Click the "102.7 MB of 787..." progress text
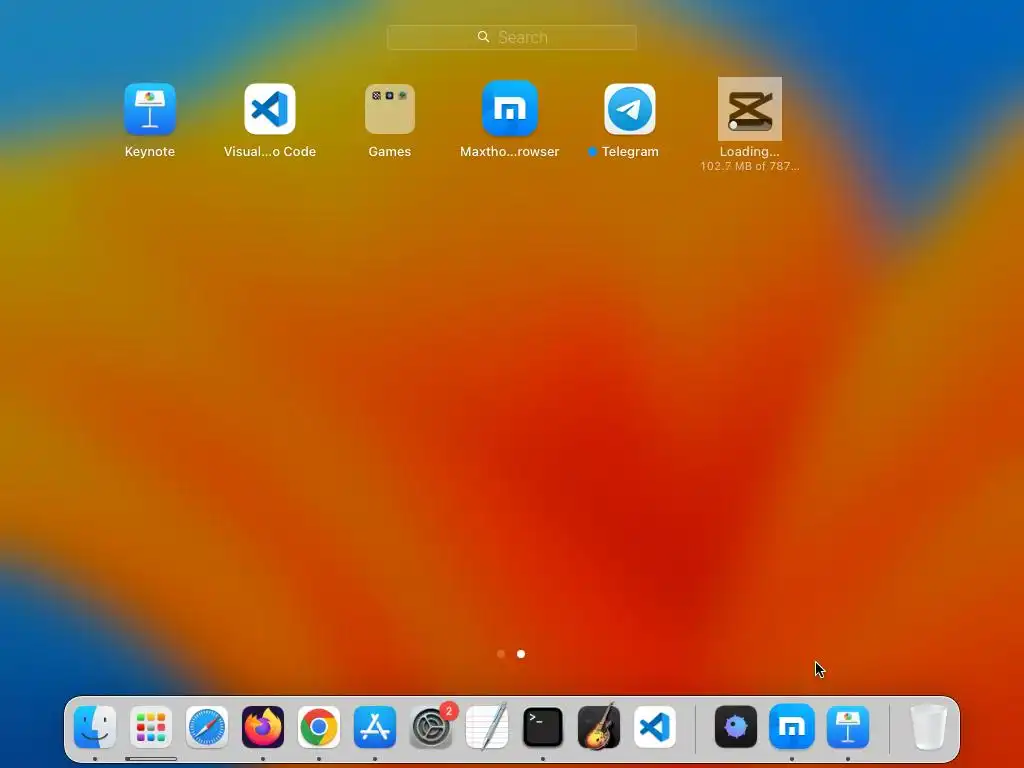This screenshot has height=768, width=1024. point(750,167)
